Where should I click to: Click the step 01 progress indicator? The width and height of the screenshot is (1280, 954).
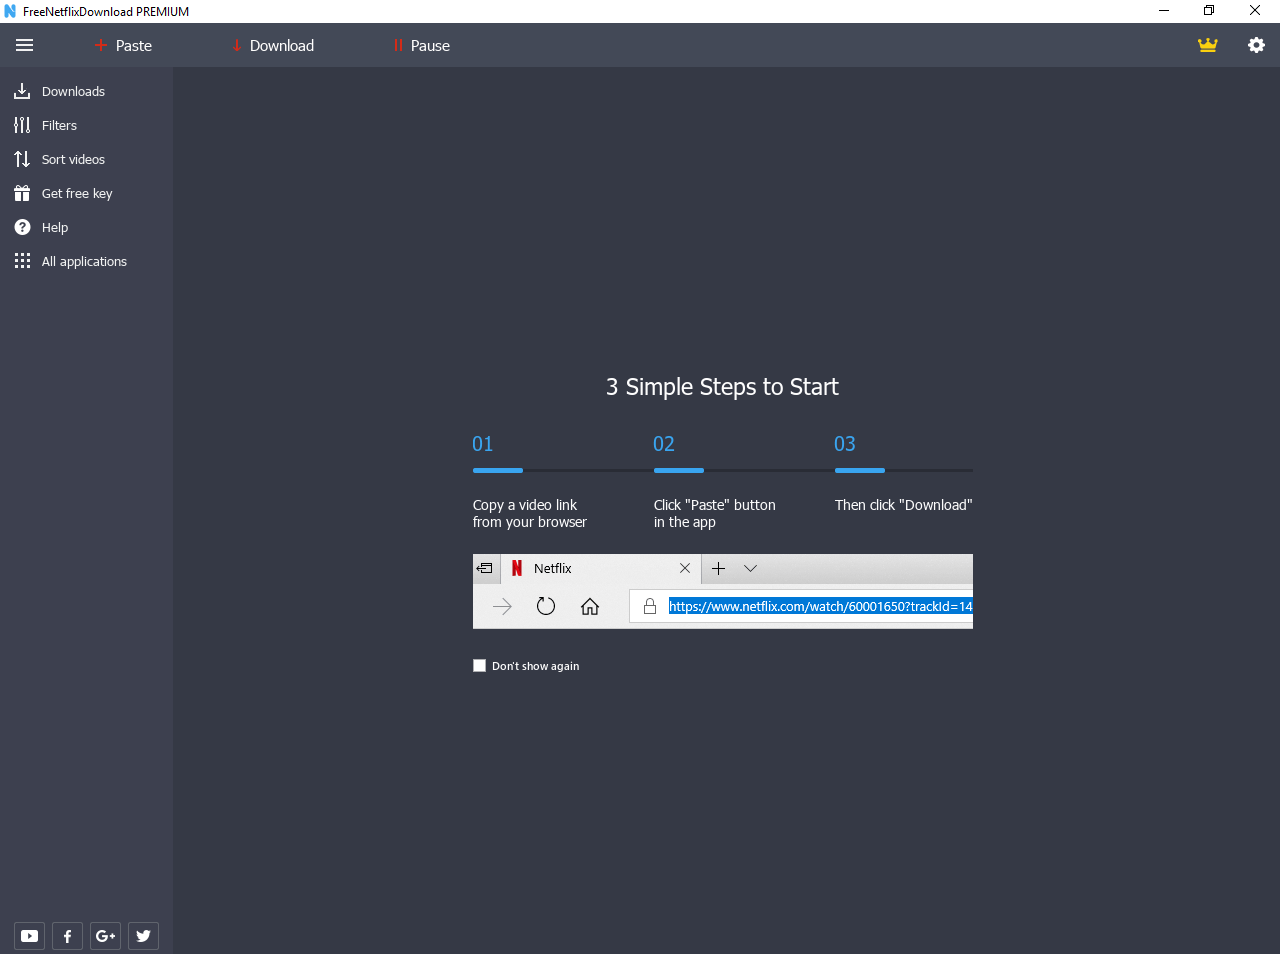click(497, 469)
